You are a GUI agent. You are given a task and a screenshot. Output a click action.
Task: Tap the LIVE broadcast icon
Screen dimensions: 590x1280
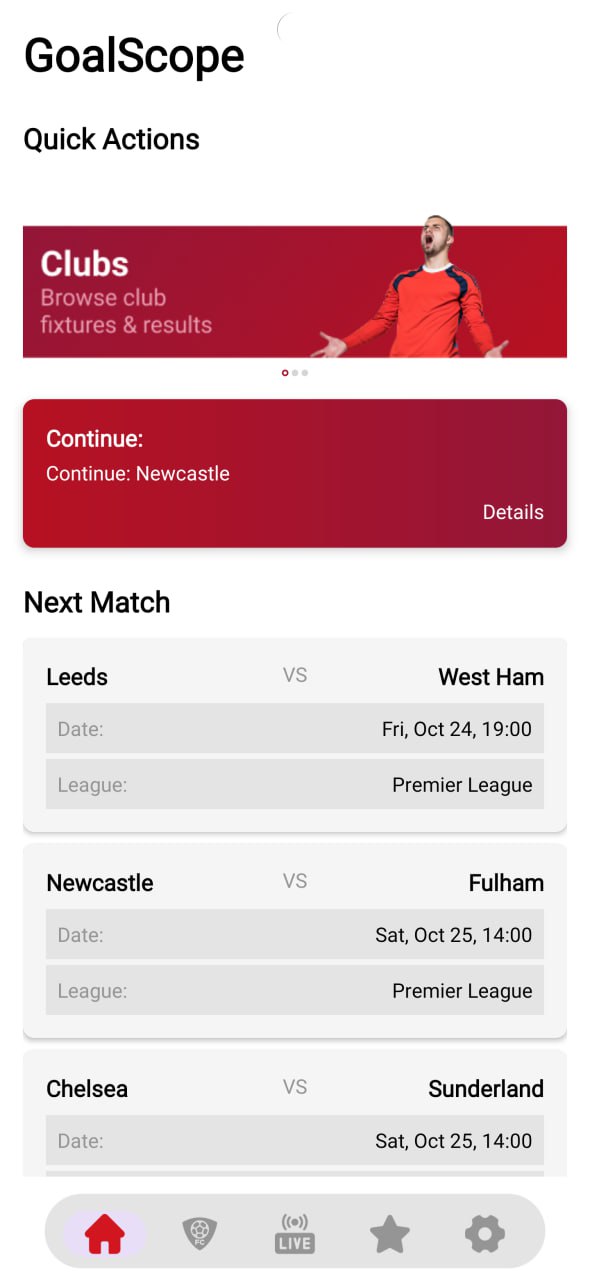(x=294, y=1233)
